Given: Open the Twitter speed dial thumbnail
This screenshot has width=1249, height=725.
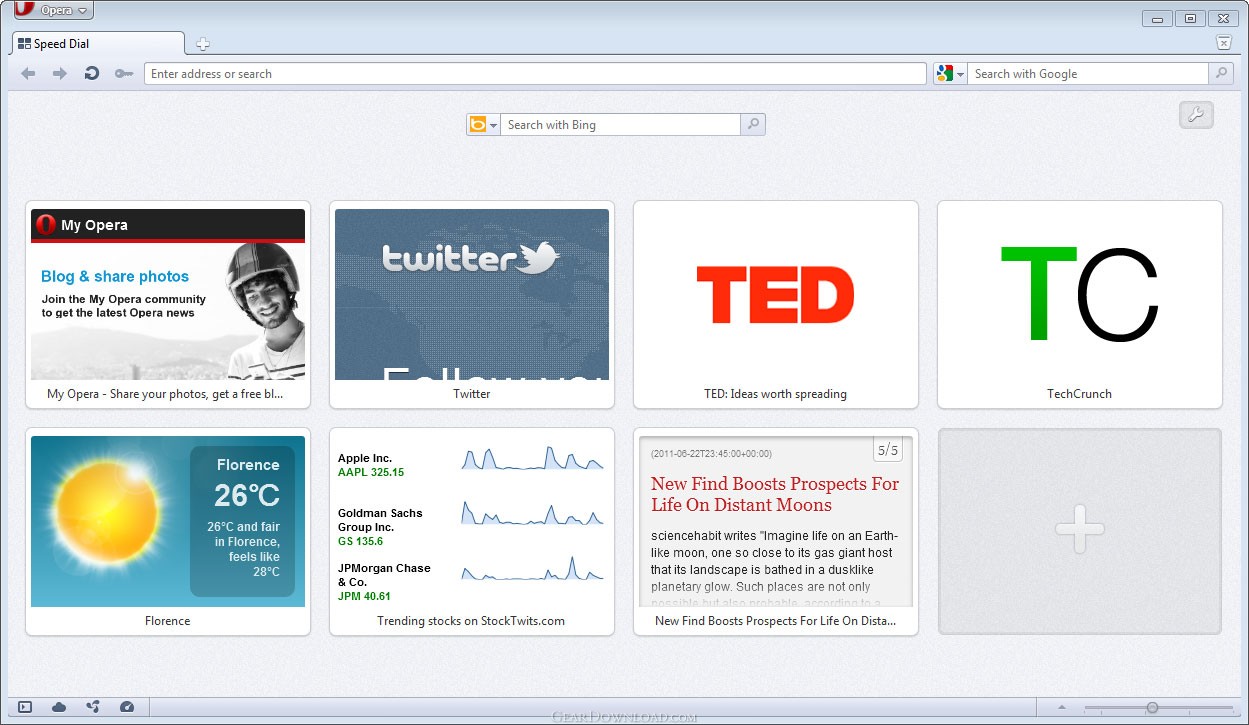Looking at the screenshot, I should click(472, 295).
